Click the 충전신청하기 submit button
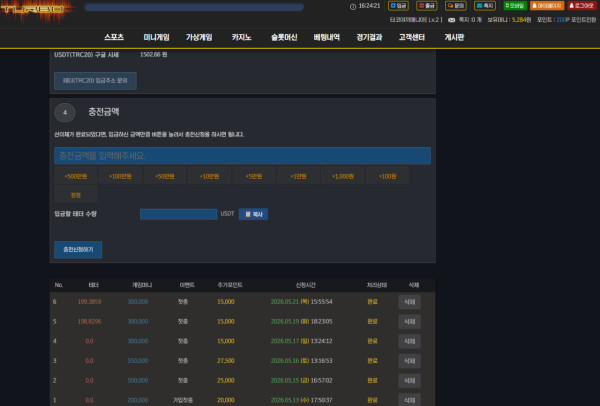Screen dimensions: 600x406 click(78, 249)
